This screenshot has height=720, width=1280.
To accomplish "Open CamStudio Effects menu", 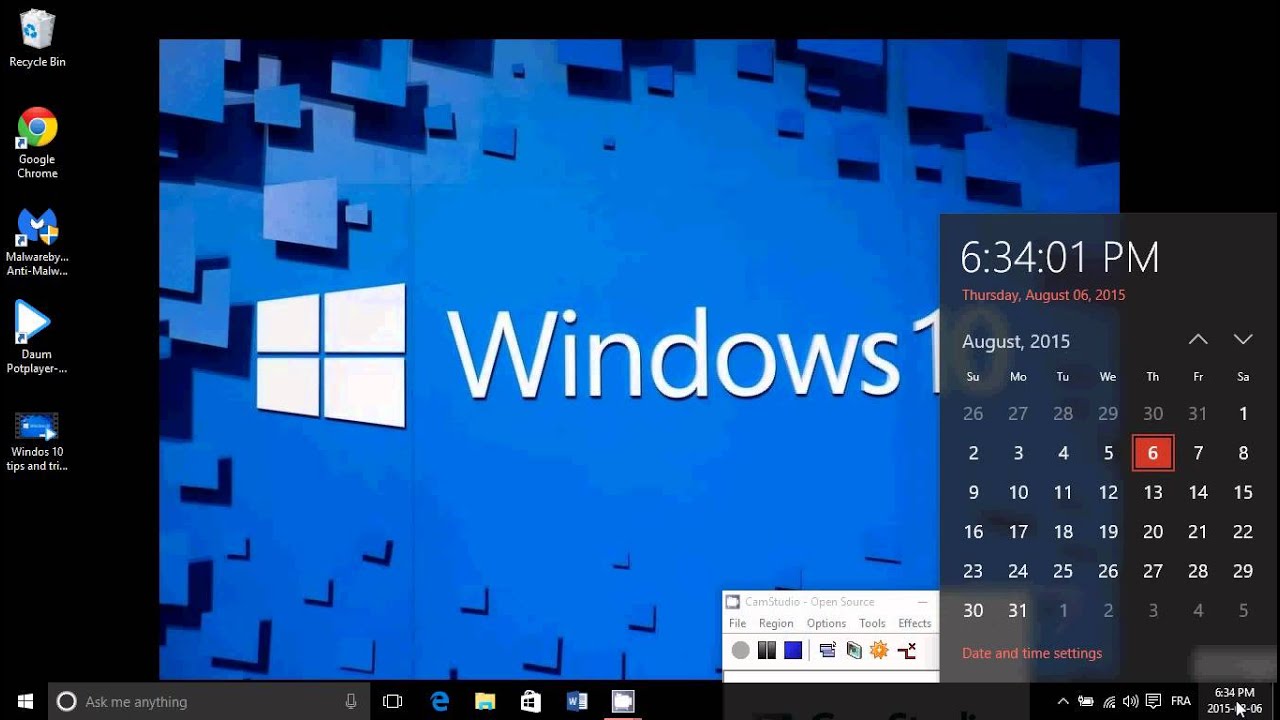I will click(x=914, y=623).
